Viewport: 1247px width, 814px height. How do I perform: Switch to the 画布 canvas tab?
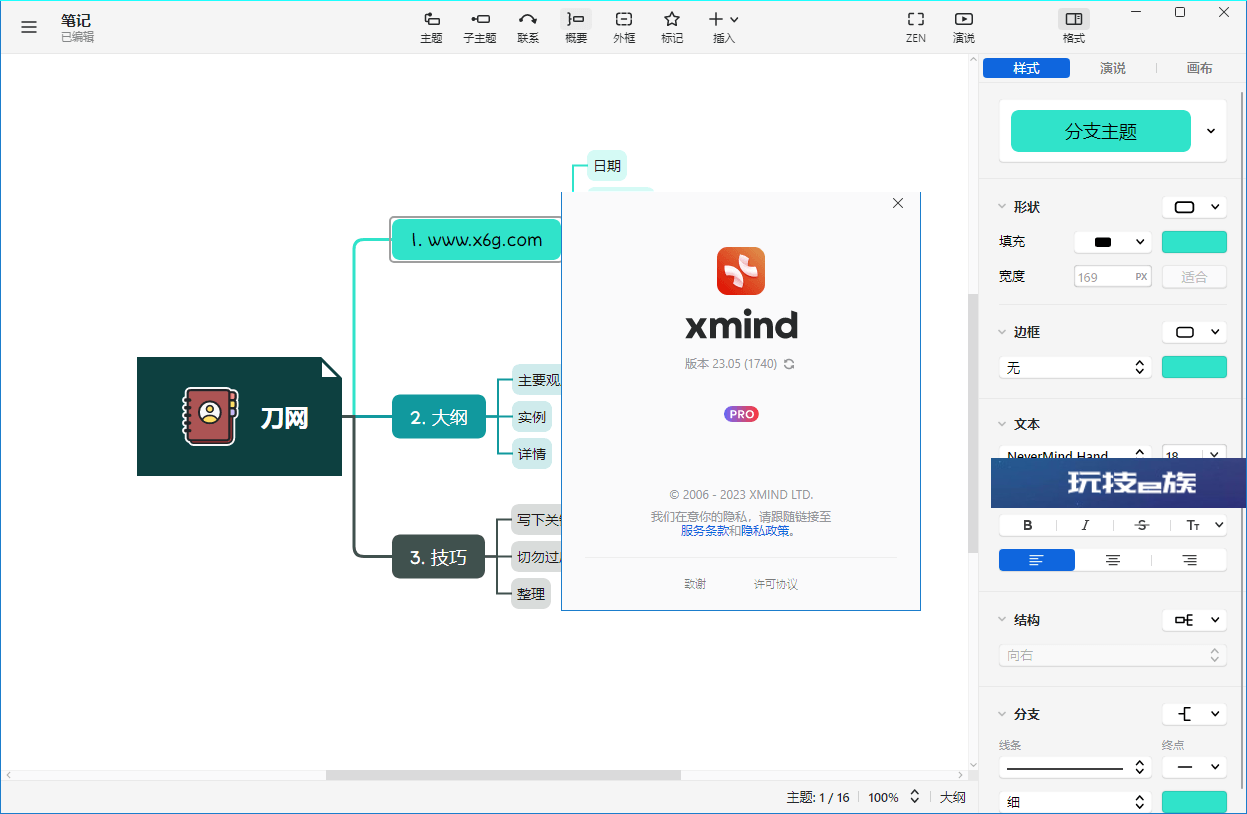1200,68
